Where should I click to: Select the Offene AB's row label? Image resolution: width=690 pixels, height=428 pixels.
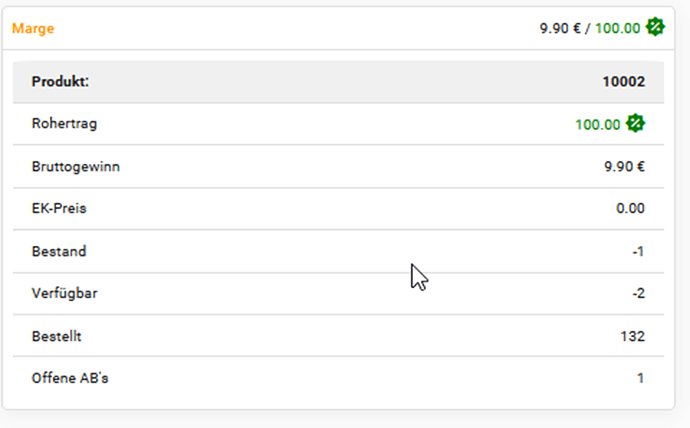[x=70, y=378]
